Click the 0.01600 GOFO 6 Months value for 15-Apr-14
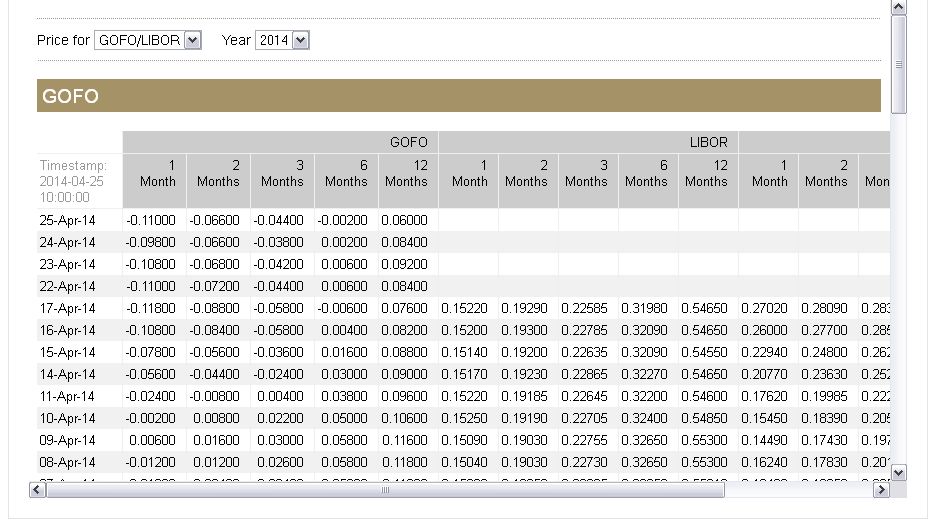The width and height of the screenshot is (946, 521). click(344, 352)
